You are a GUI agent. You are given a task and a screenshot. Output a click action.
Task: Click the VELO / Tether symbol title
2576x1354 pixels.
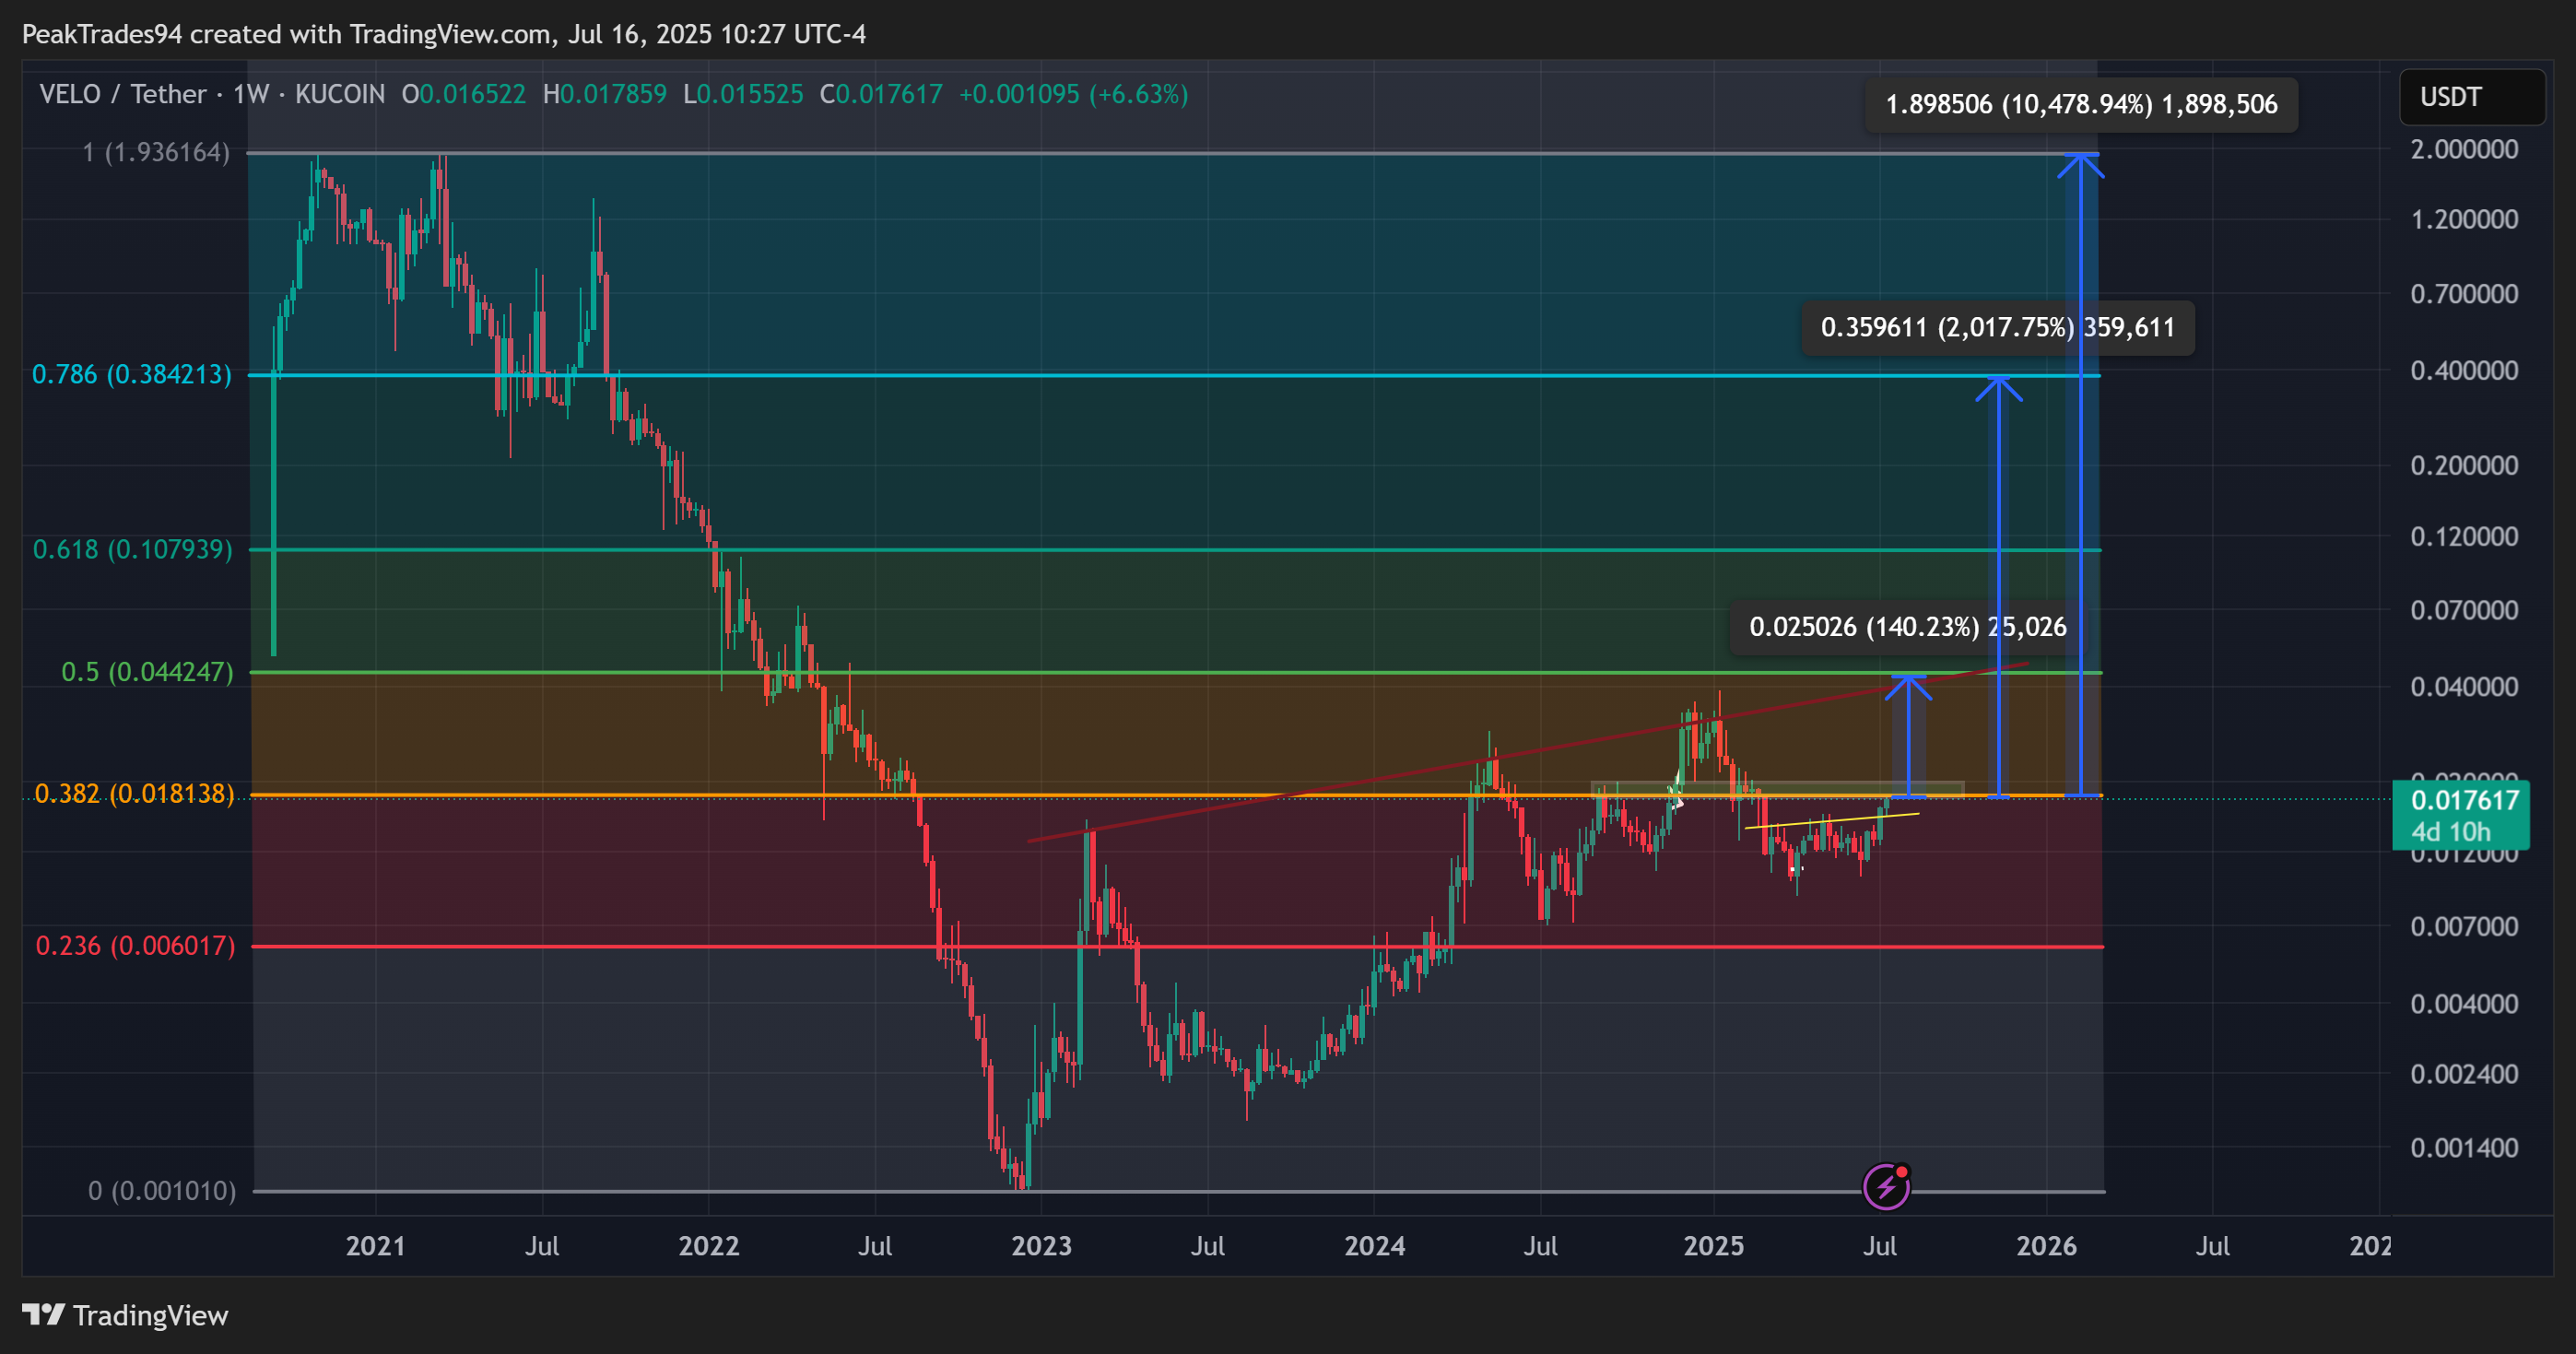coord(123,95)
